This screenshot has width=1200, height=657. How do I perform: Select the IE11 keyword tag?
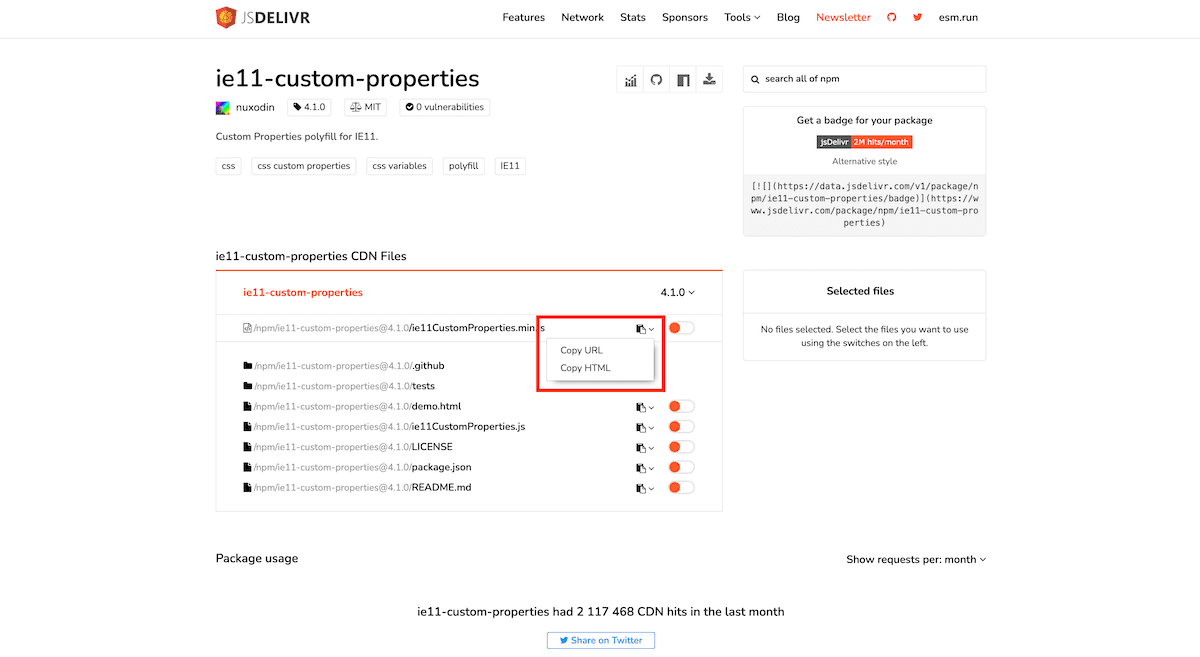pos(510,166)
